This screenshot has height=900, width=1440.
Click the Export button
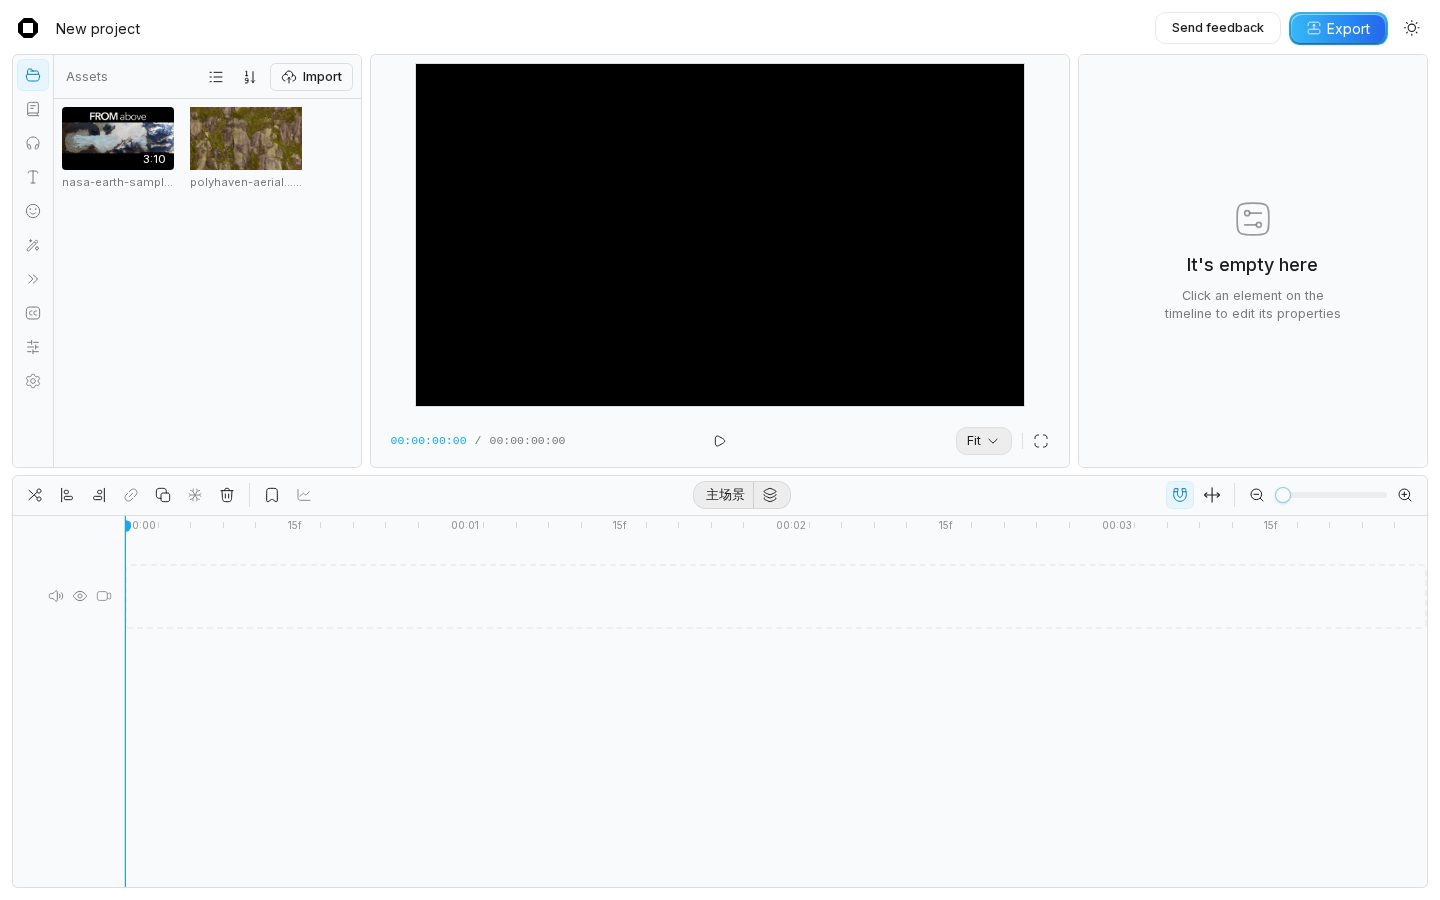(x=1338, y=29)
